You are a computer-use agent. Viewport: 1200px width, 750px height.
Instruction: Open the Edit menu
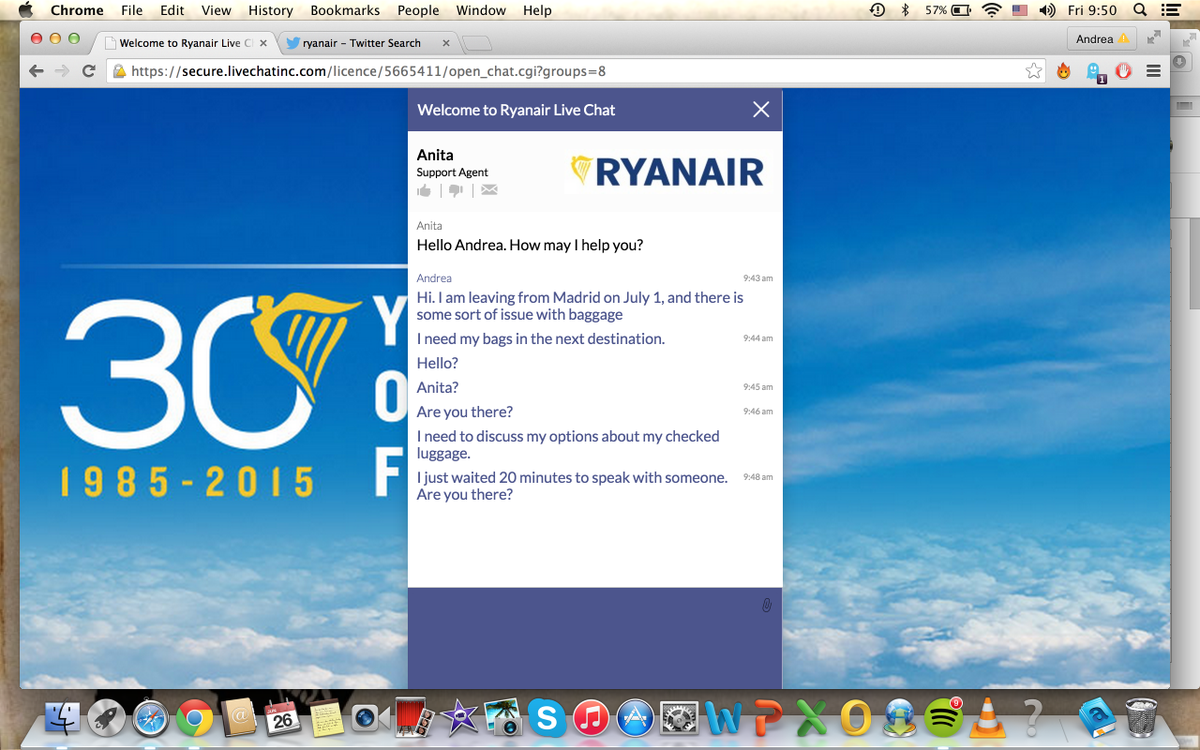tap(172, 10)
